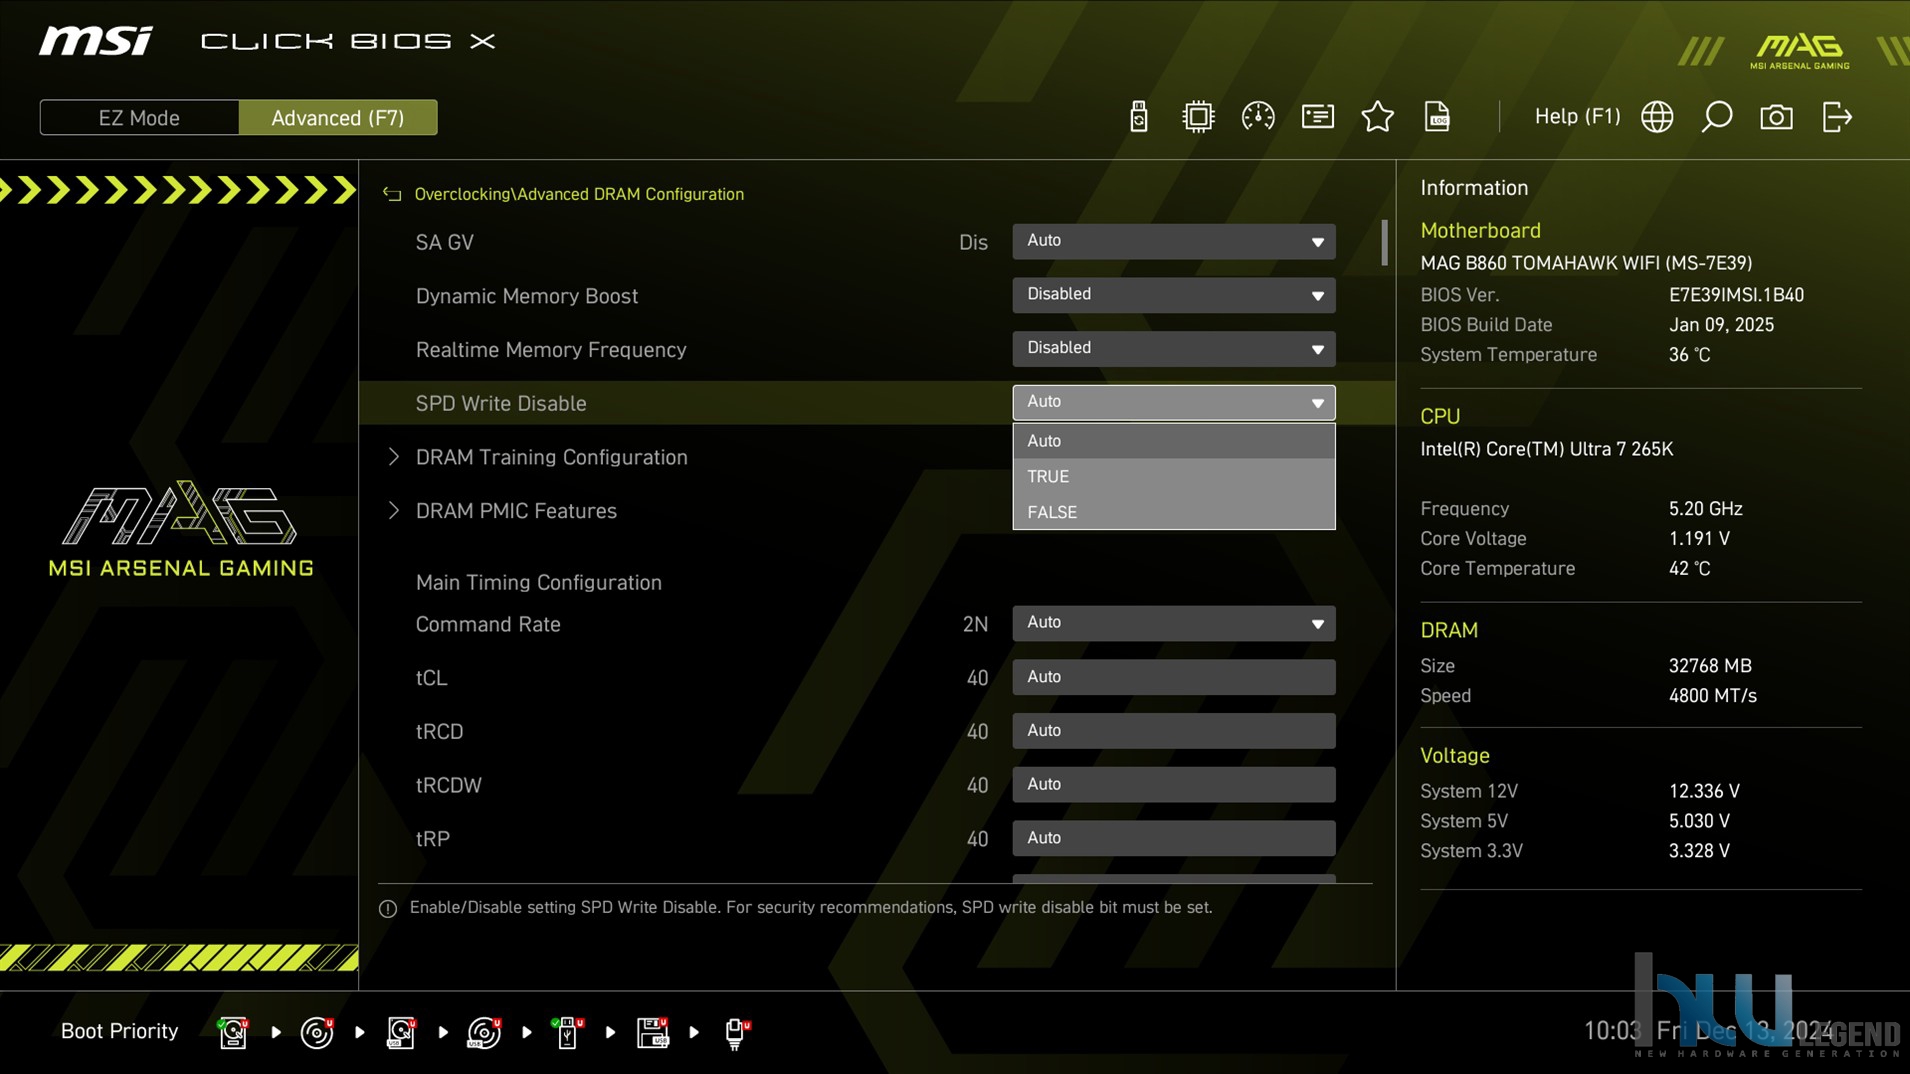Click the back arrow beside the breadcrumb
The height and width of the screenshot is (1074, 1910).
click(x=392, y=194)
